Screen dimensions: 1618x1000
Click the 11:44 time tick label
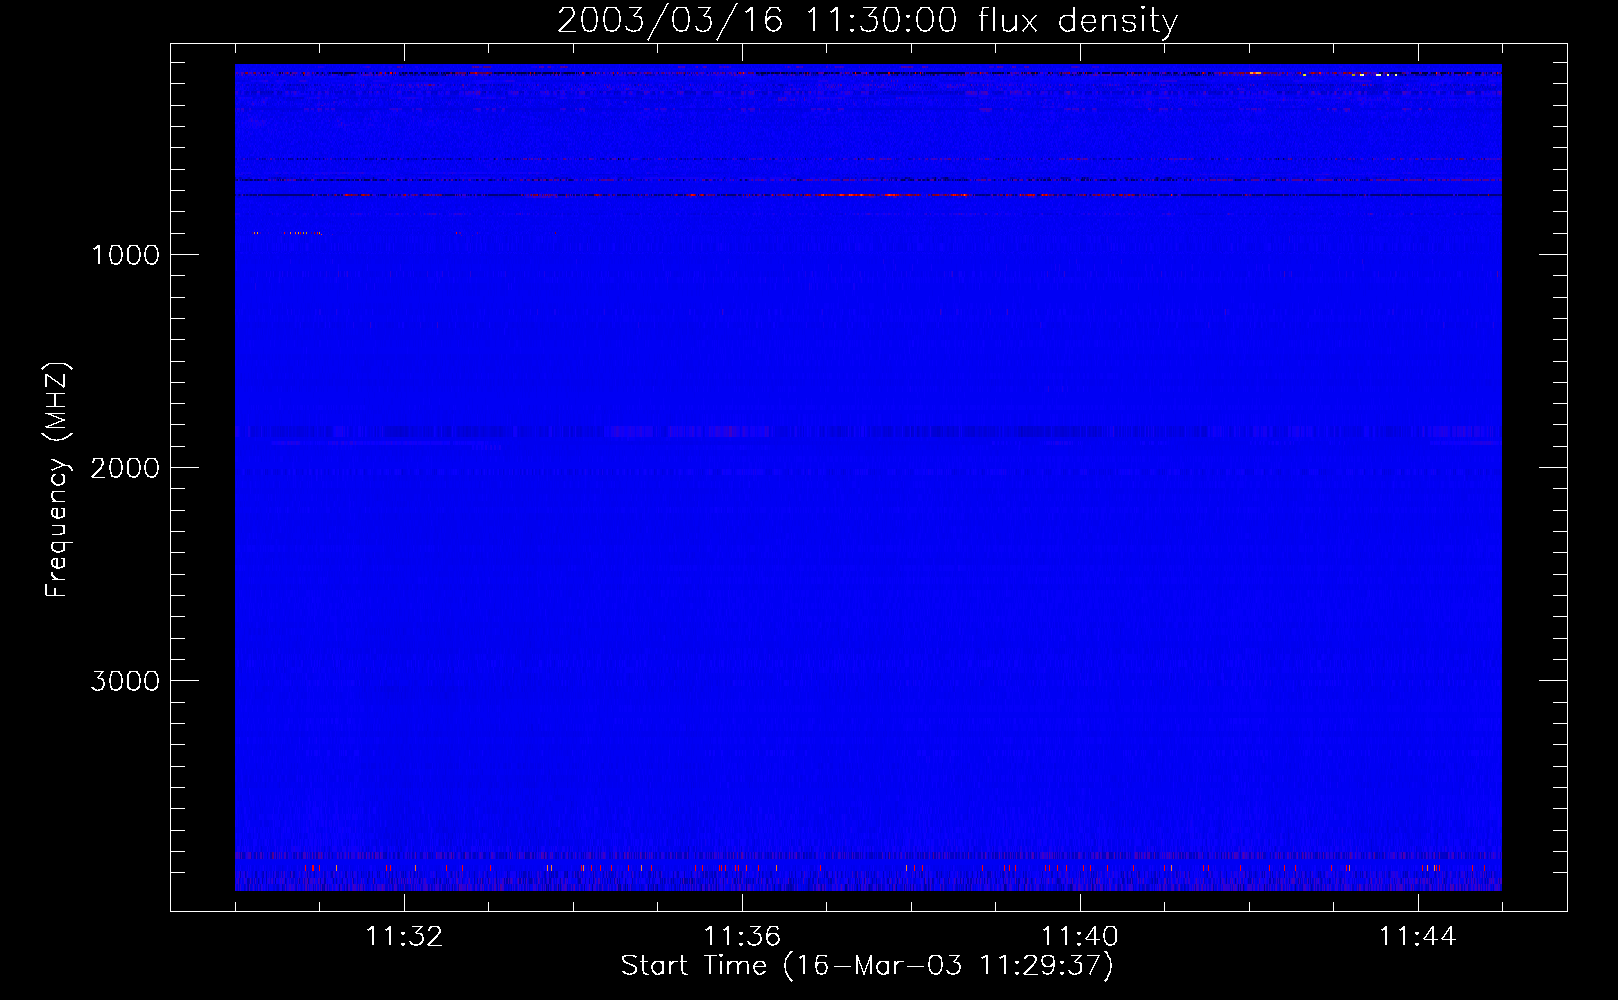[x=1418, y=937]
